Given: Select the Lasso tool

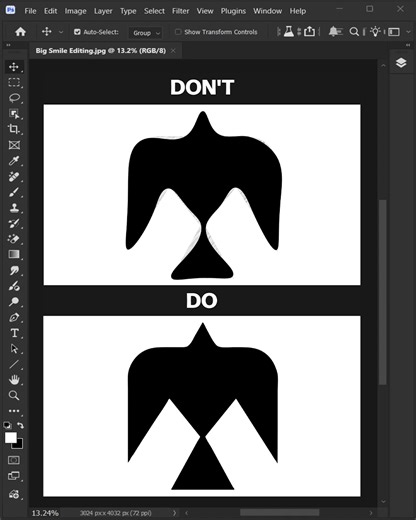Looking at the screenshot, I should click(x=14, y=98).
